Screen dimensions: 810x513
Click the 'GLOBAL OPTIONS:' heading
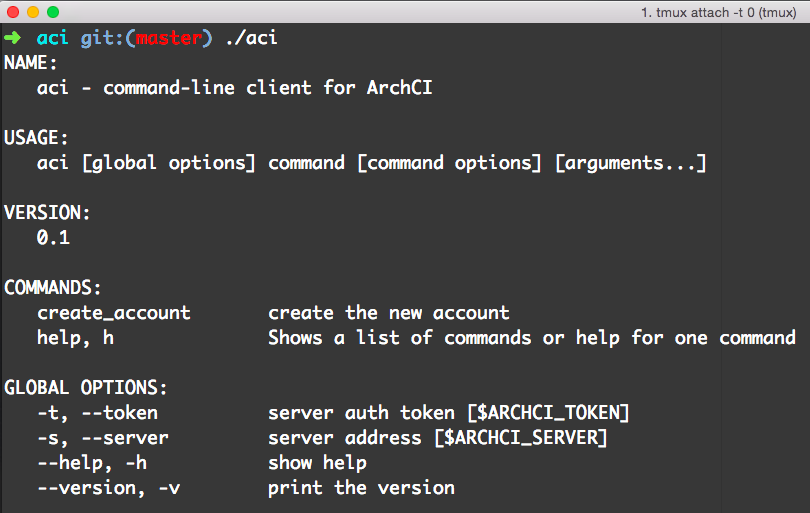point(86,387)
